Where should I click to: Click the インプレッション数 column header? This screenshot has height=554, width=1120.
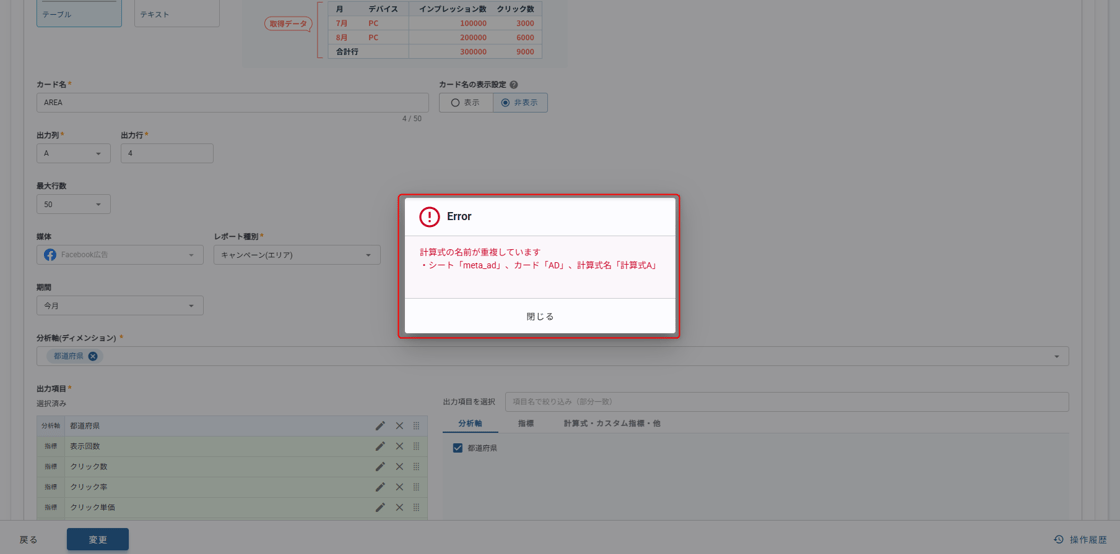pyautogui.click(x=453, y=8)
